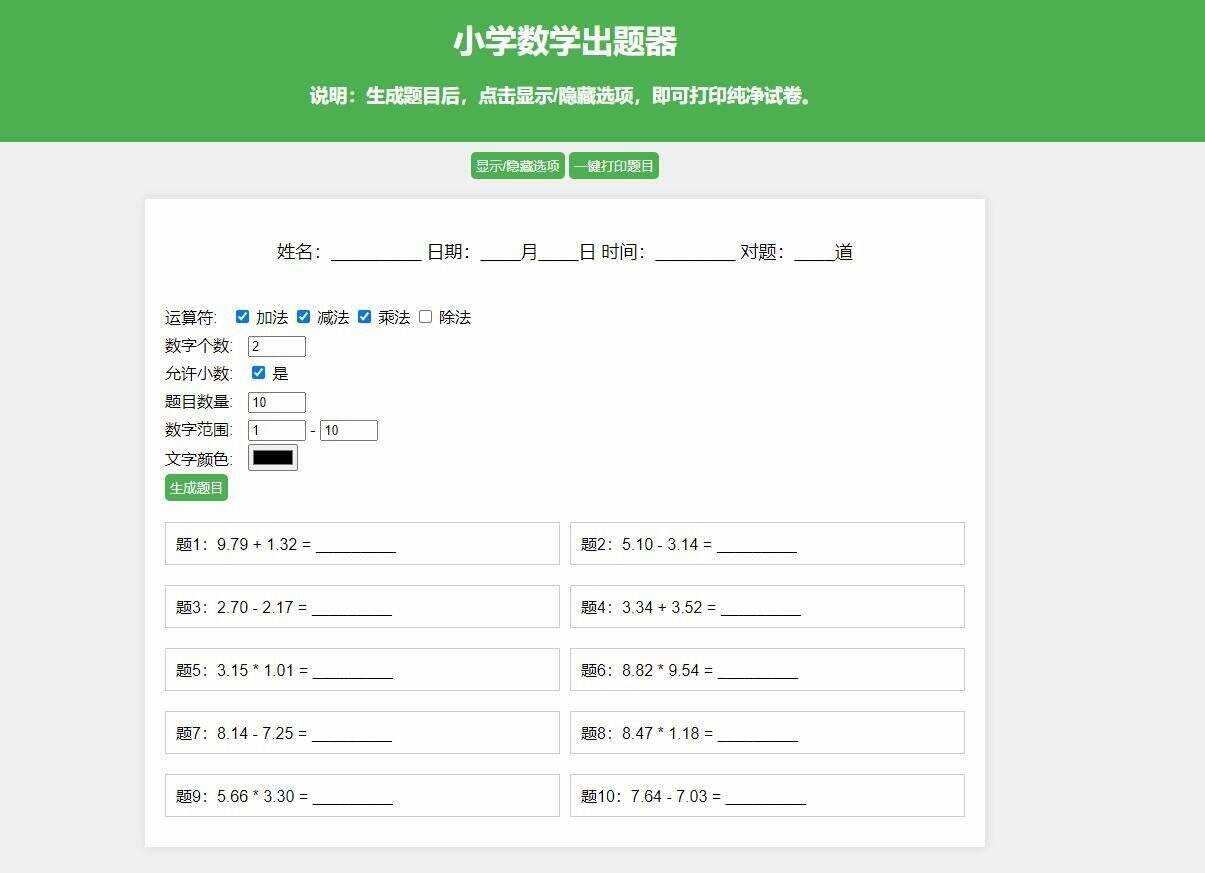Click the upper bound of 数字范围
Viewport: 1205px width, 873px height.
(348, 429)
